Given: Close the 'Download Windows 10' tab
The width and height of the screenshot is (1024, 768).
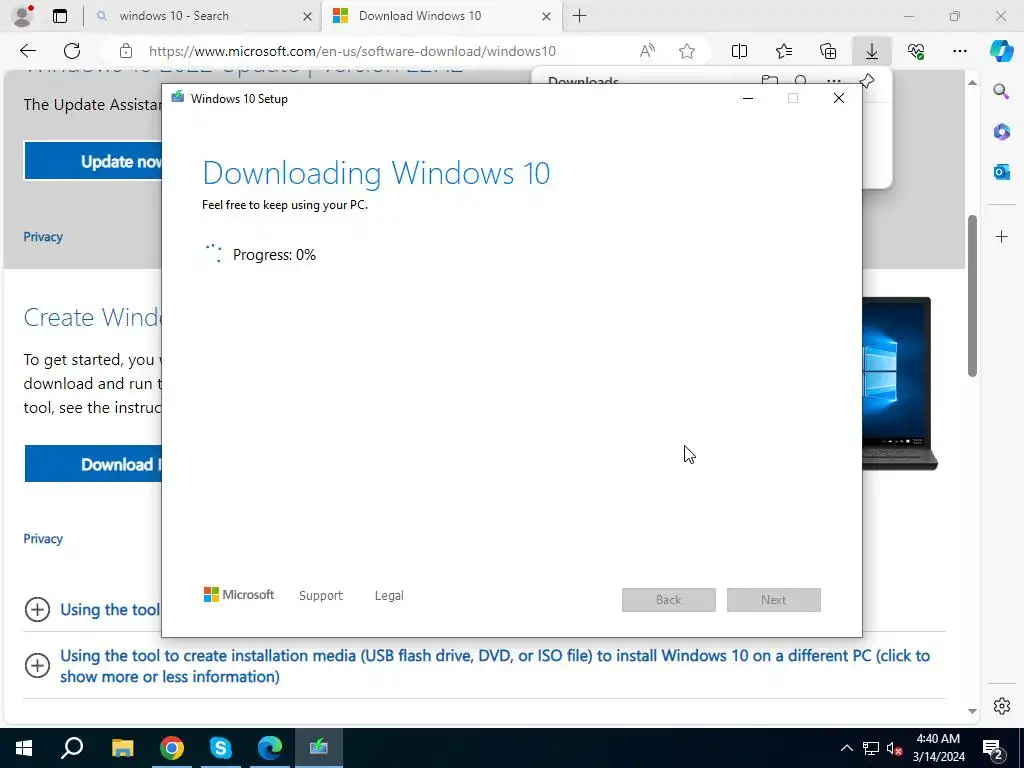Looking at the screenshot, I should [546, 16].
